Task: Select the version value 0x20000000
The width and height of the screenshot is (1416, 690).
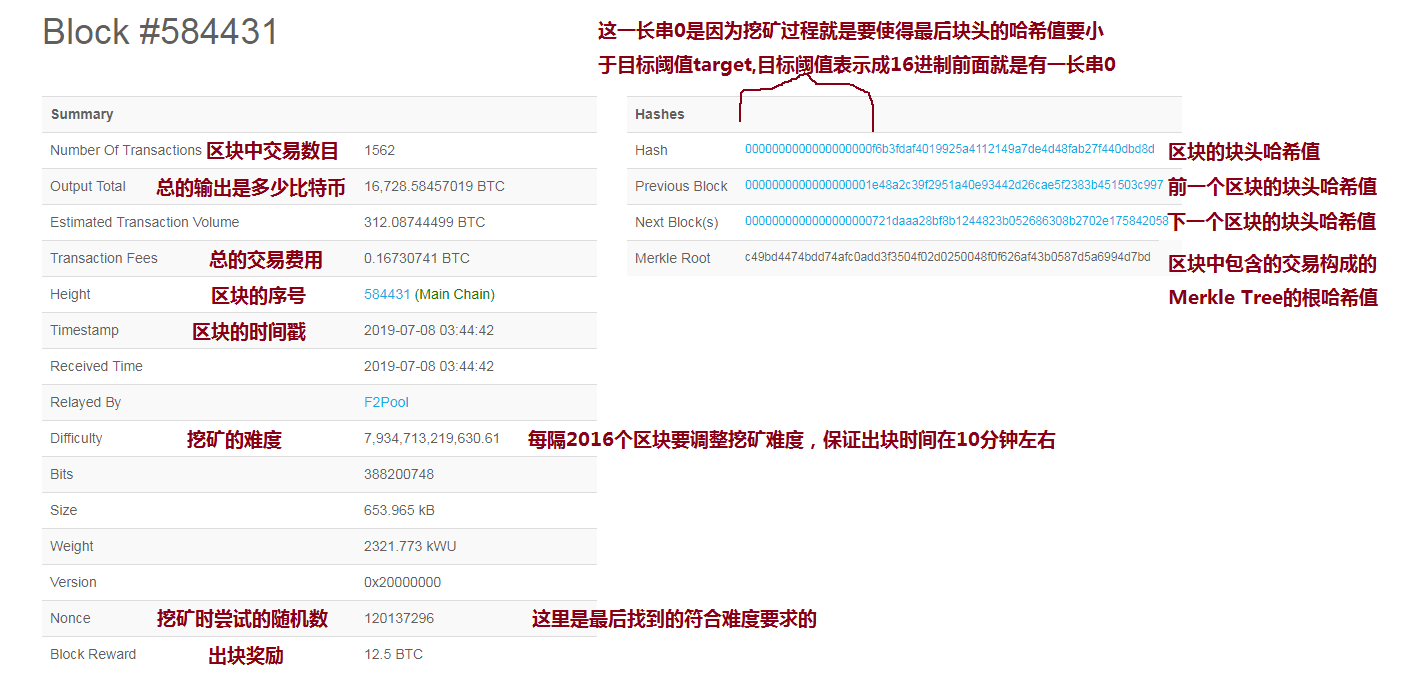Action: [402, 582]
